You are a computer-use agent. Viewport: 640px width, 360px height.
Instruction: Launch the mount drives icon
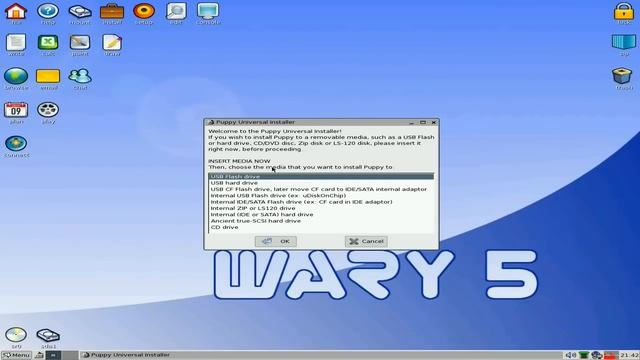pyautogui.click(x=80, y=11)
